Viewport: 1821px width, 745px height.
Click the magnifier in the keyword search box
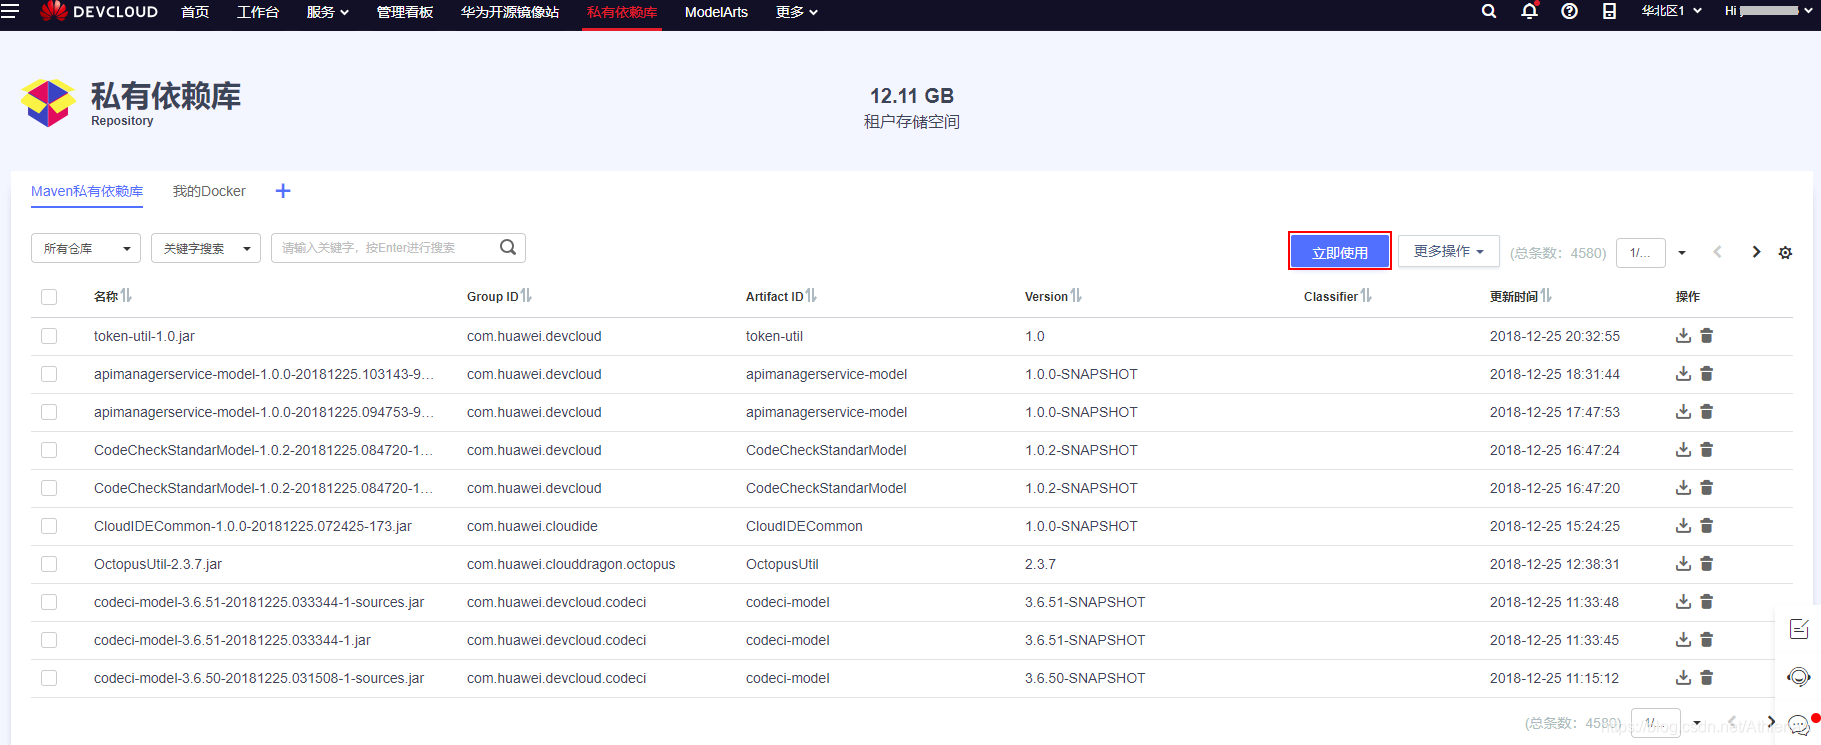[508, 247]
